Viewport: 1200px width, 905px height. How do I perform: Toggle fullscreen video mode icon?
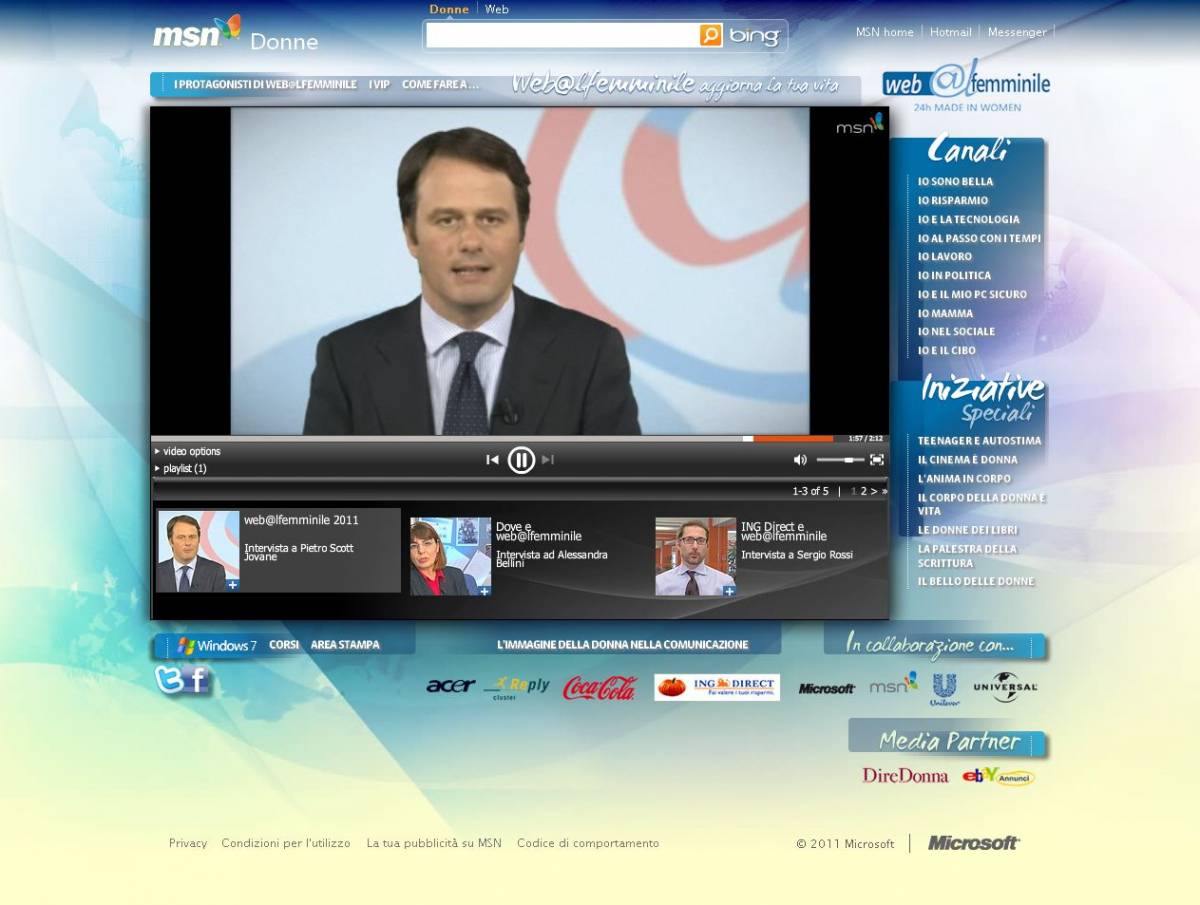(877, 460)
